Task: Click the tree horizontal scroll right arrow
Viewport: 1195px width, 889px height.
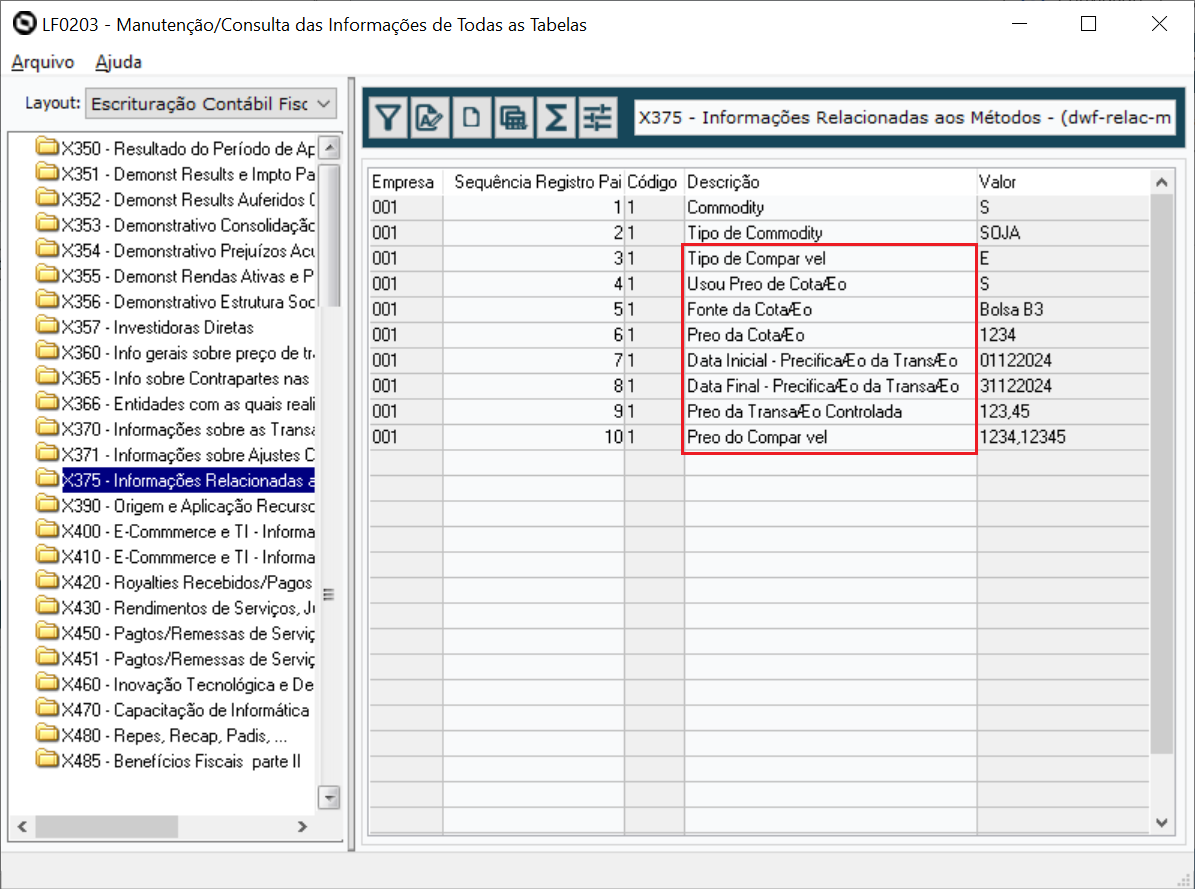Action: [x=303, y=826]
